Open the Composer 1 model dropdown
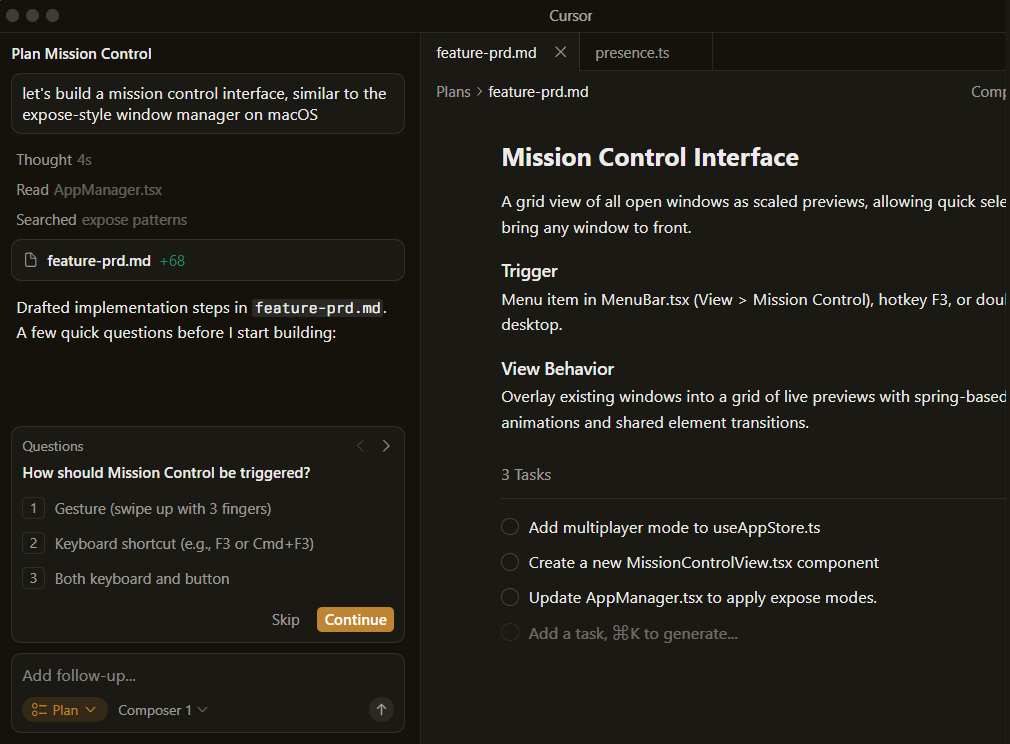 point(162,710)
